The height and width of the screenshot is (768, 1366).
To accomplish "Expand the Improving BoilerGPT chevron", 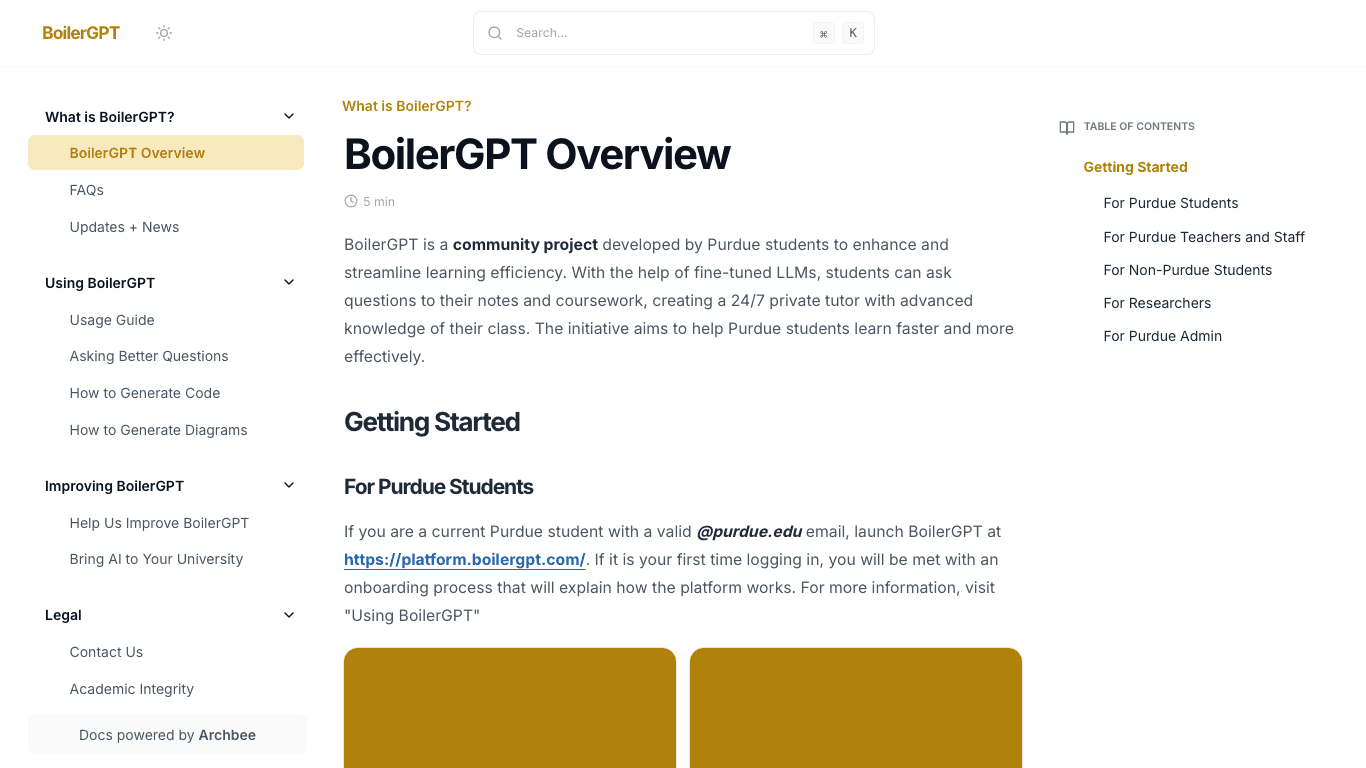I will pyautogui.click(x=288, y=484).
